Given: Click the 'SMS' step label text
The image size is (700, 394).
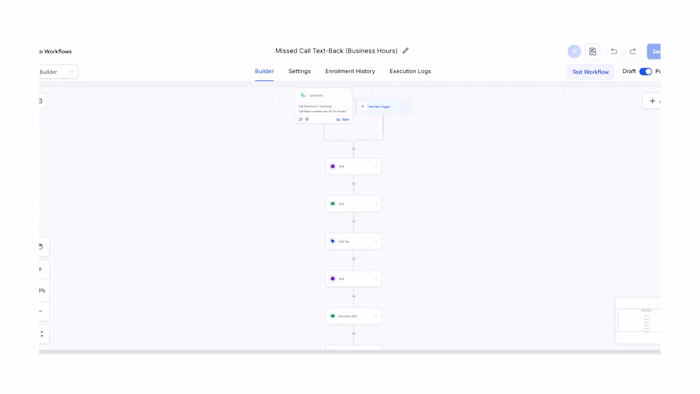Looking at the screenshot, I should pos(342,204).
